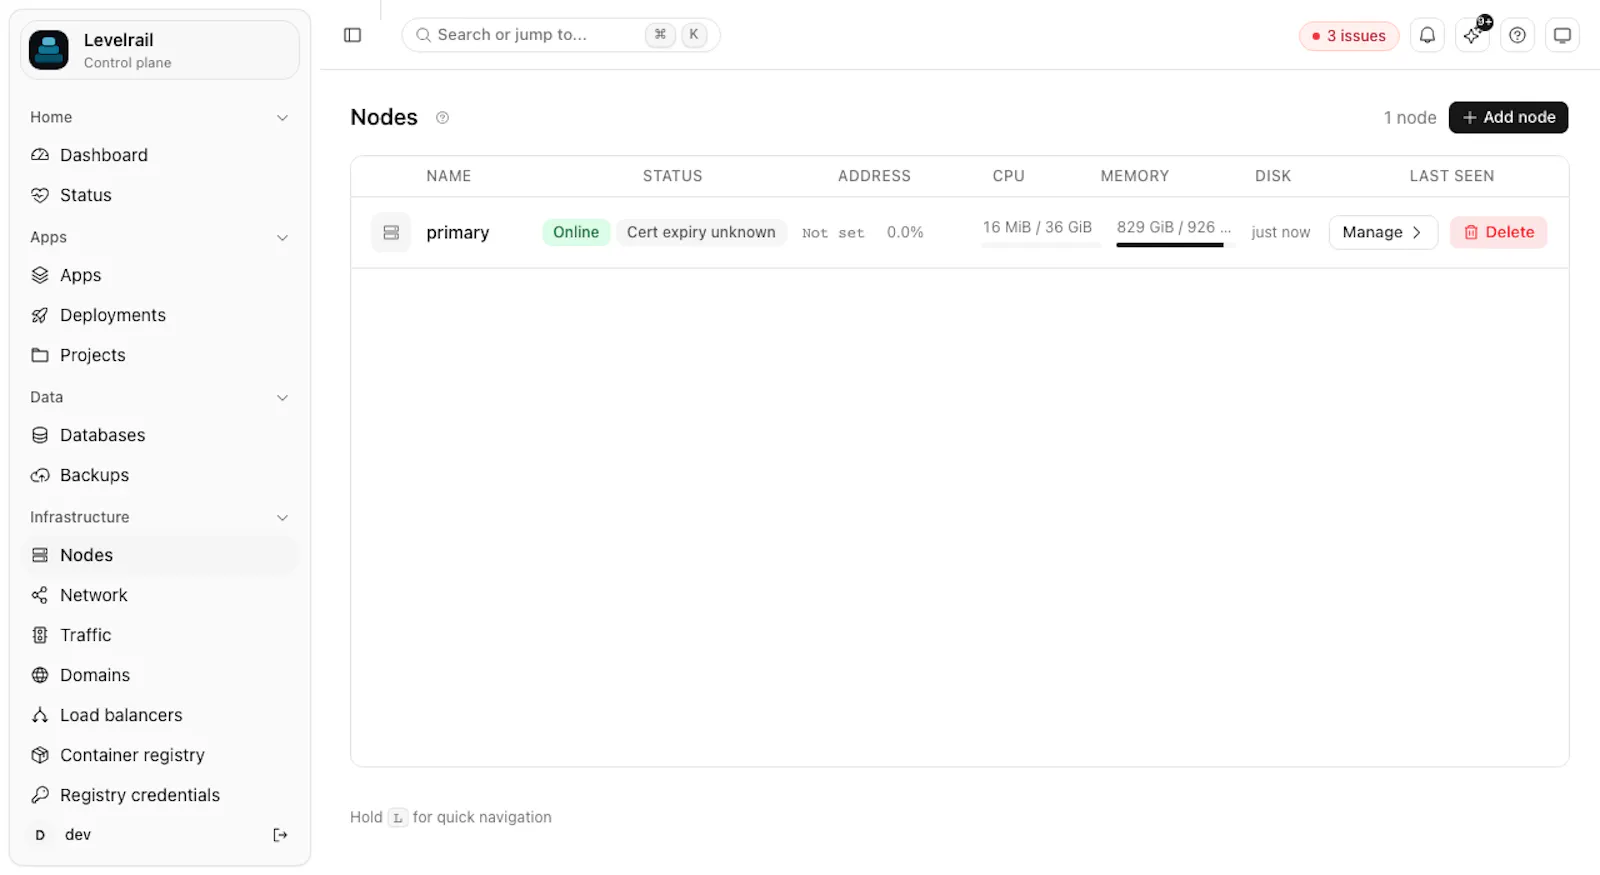This screenshot has height=875, width=1600.
Task: Open Network
Action: [160, 595]
